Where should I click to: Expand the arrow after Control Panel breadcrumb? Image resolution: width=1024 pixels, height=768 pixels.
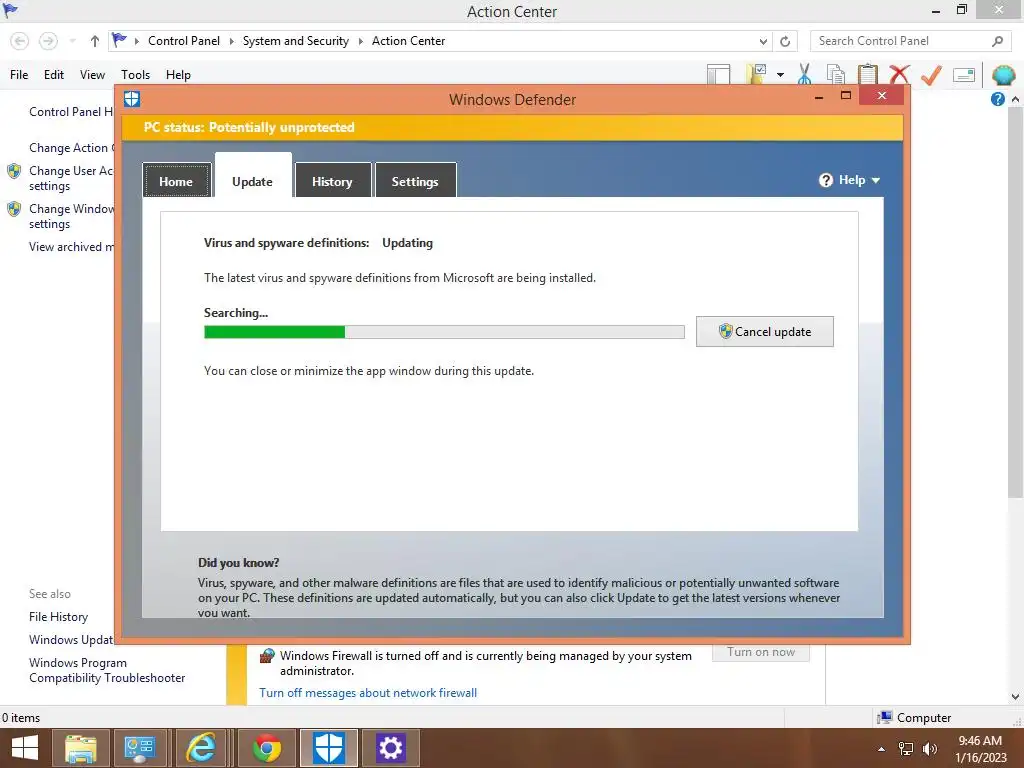pos(231,41)
